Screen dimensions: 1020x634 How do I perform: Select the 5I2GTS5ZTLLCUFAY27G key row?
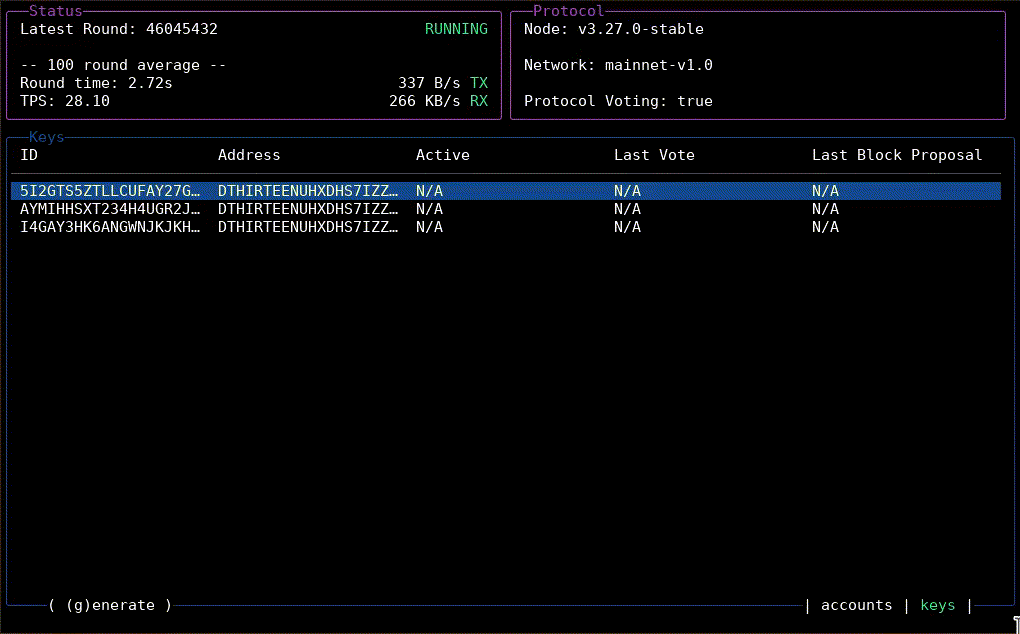pos(110,191)
